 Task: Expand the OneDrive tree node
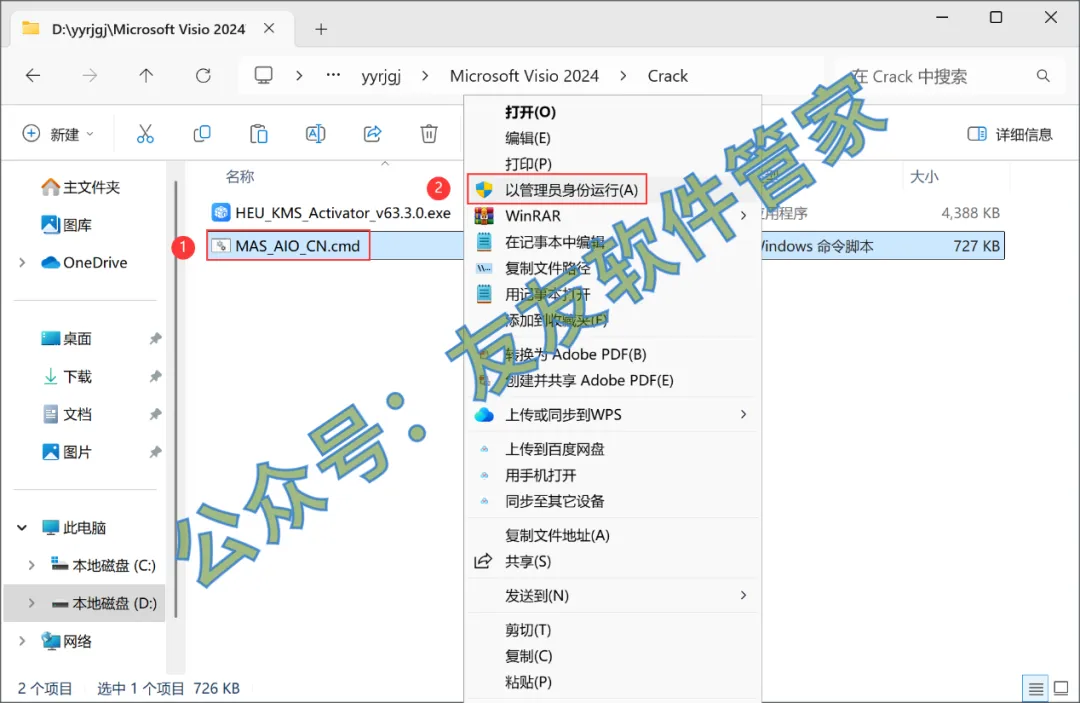coord(22,262)
